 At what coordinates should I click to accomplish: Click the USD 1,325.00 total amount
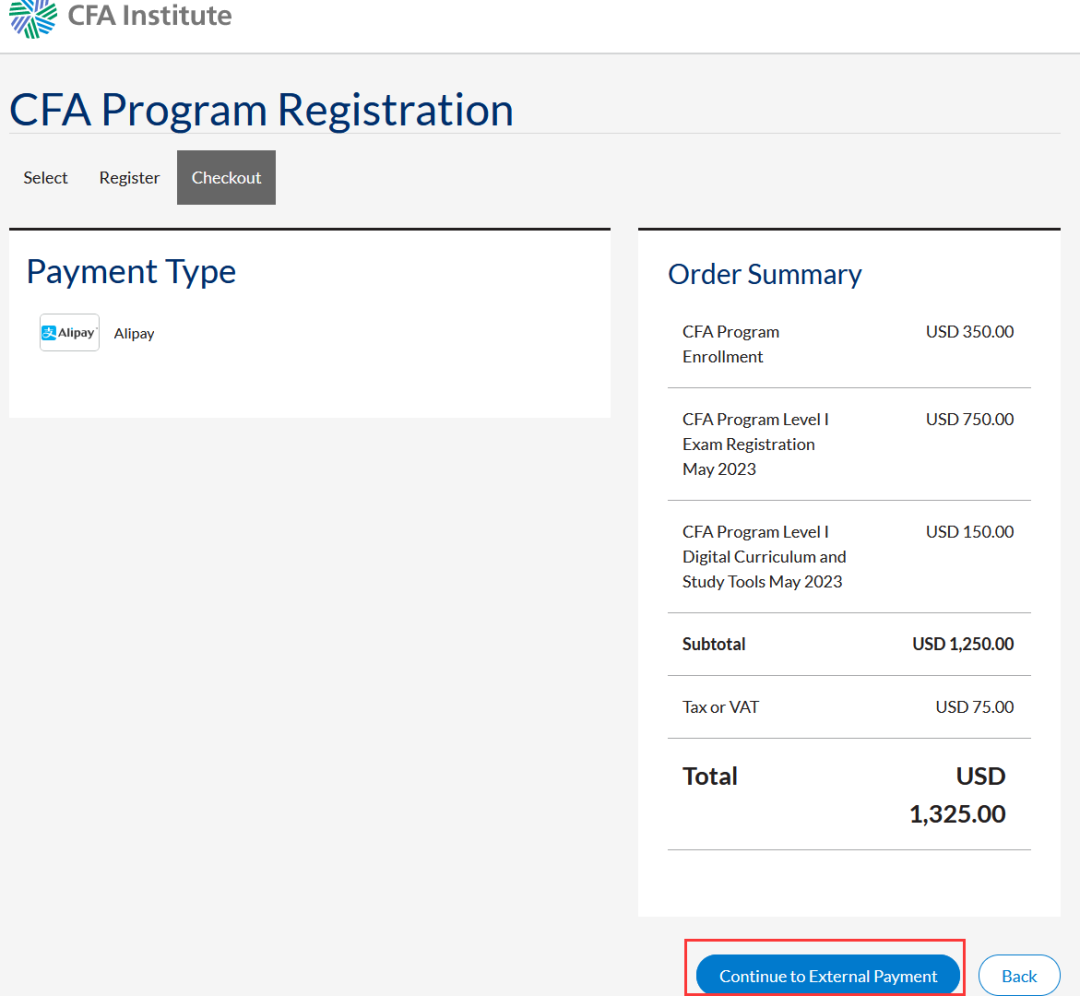tap(957, 795)
